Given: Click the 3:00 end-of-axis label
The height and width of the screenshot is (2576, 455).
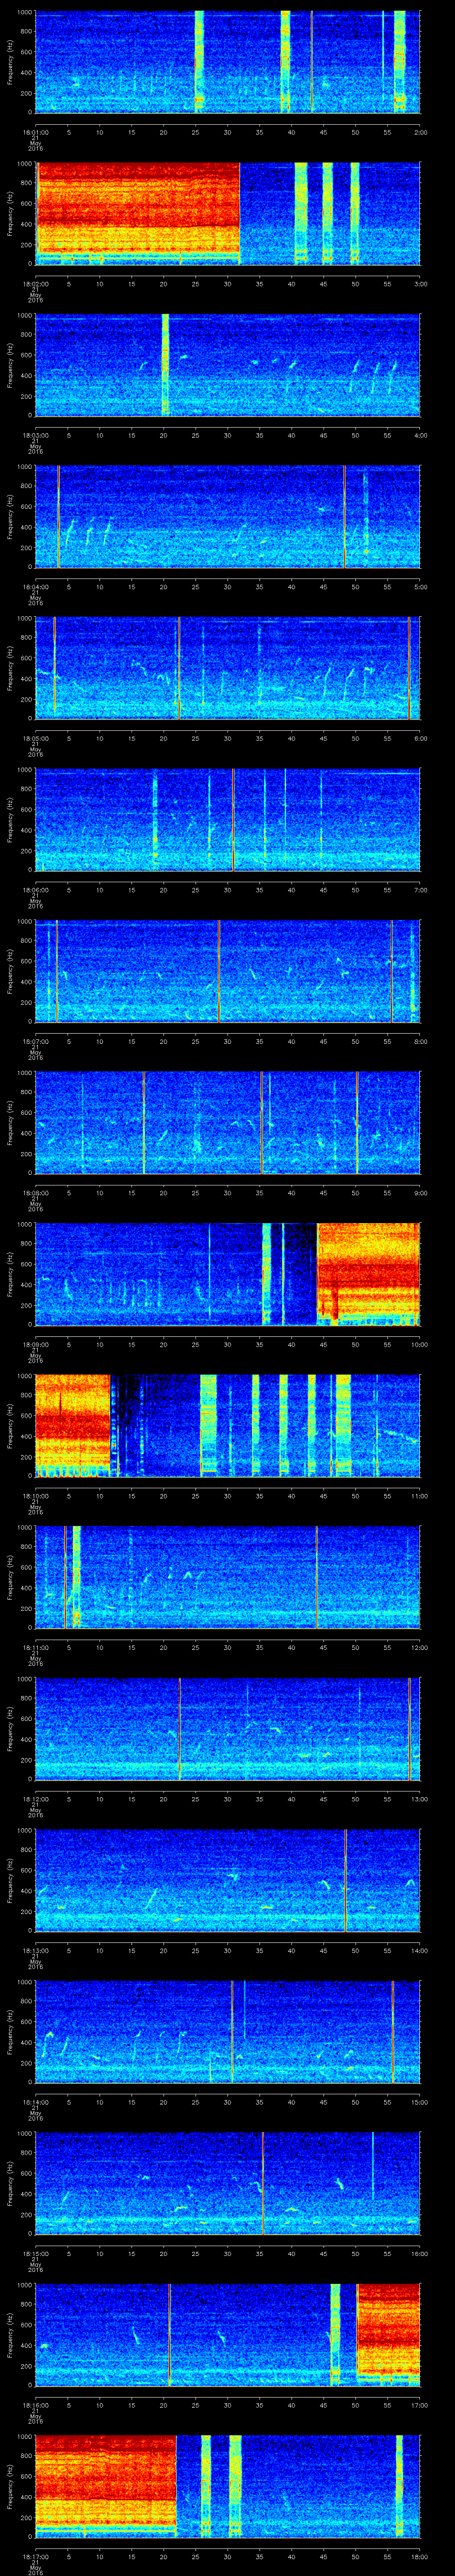Looking at the screenshot, I should [x=420, y=284].
